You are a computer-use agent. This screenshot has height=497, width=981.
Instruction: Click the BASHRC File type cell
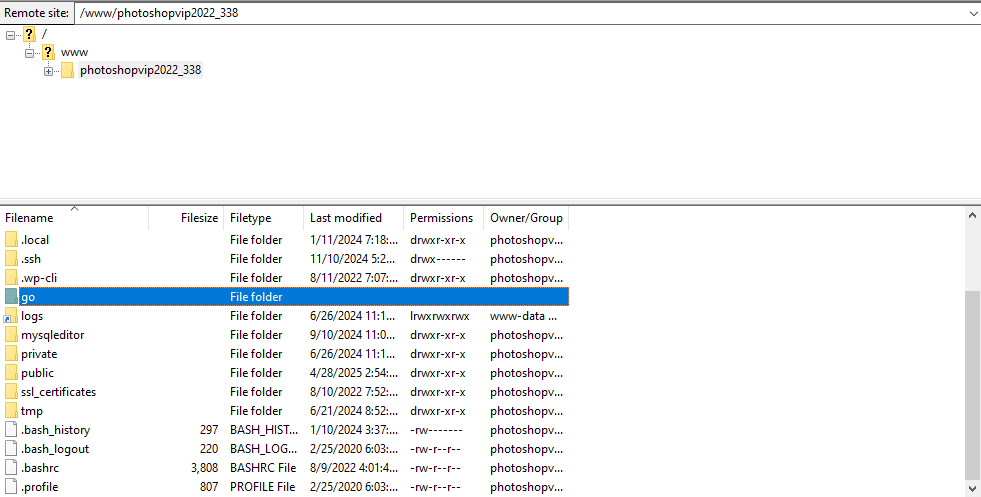point(263,468)
